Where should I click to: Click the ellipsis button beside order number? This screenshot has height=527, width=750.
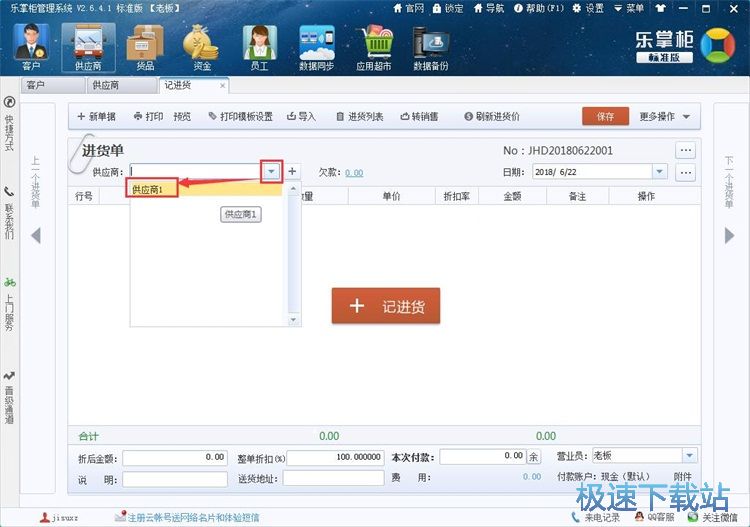coord(685,150)
